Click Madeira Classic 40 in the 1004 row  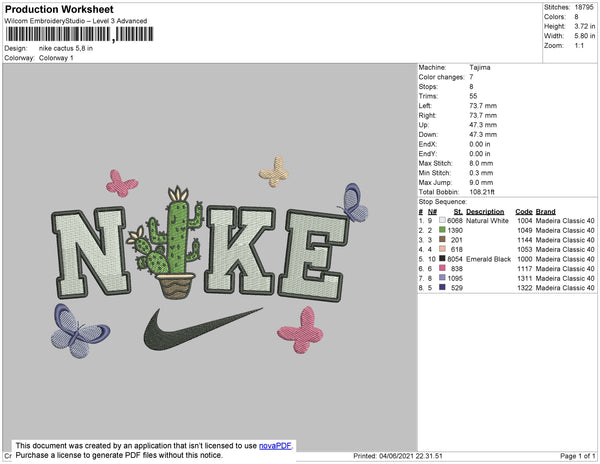point(565,221)
